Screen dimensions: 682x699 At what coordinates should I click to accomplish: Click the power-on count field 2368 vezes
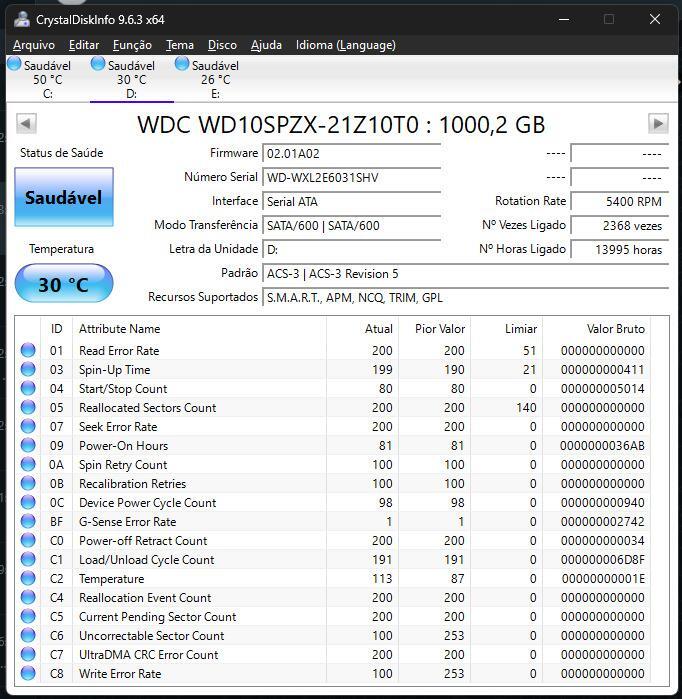[620, 226]
